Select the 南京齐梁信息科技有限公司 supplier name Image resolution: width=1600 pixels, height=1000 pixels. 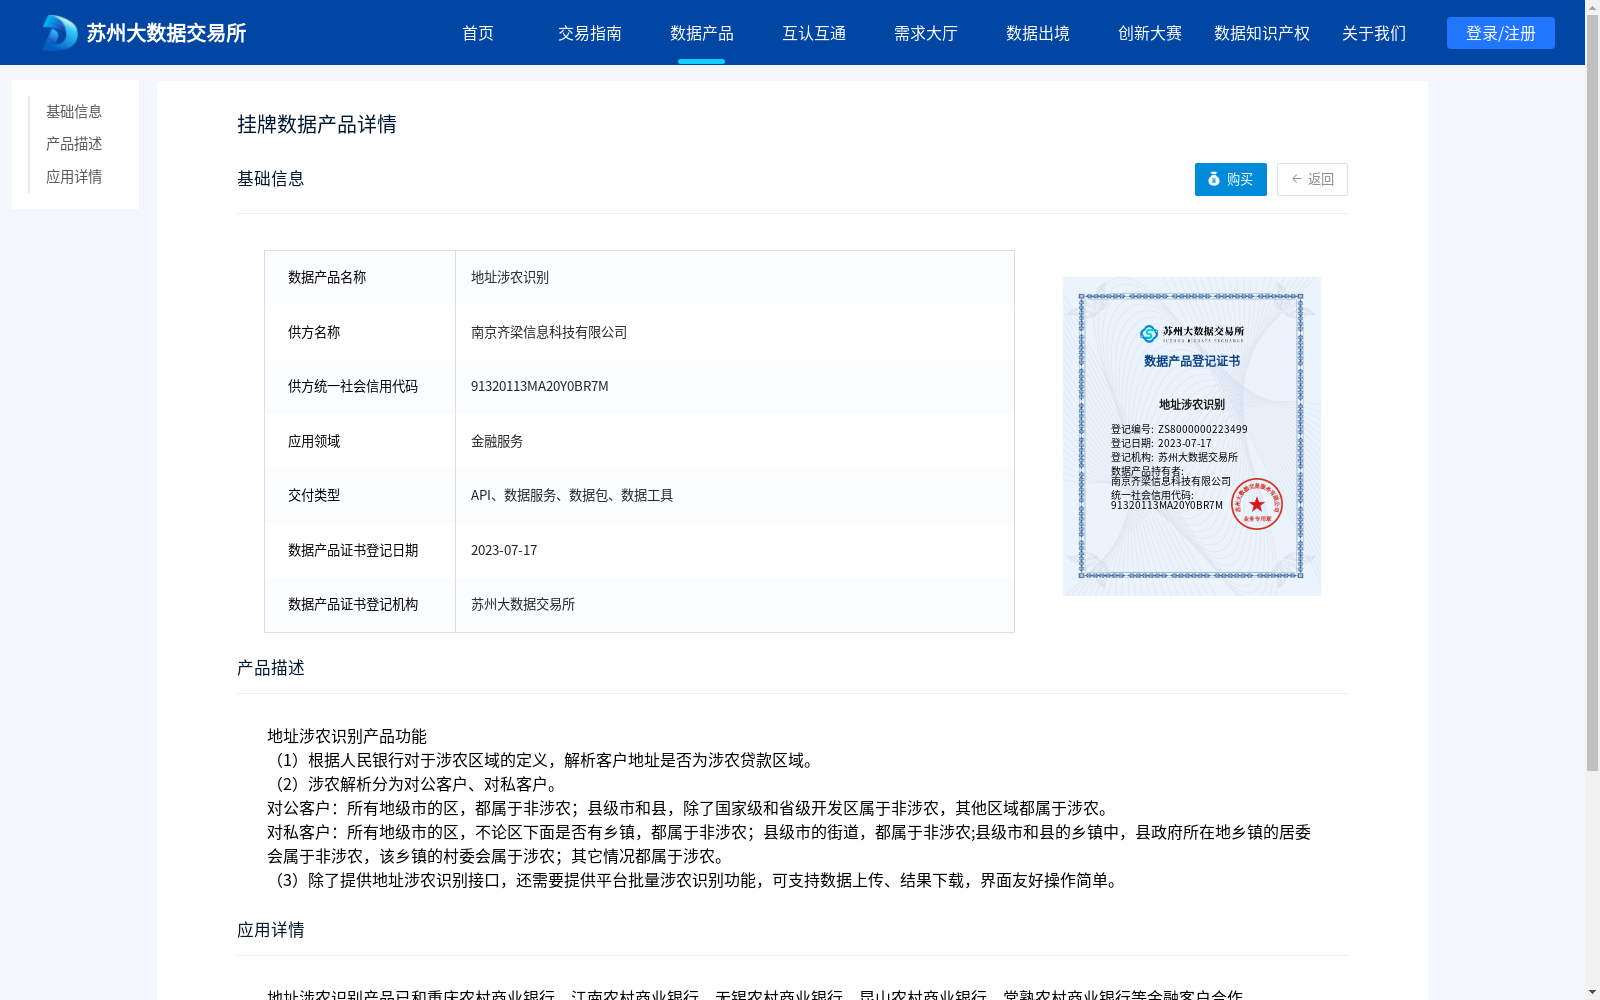pos(549,332)
